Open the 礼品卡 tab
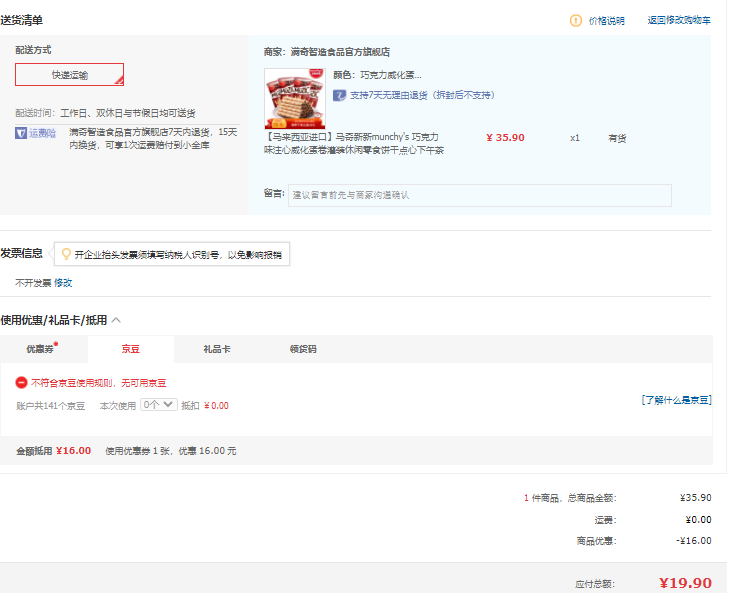This screenshot has height=593, width=733. [217, 349]
